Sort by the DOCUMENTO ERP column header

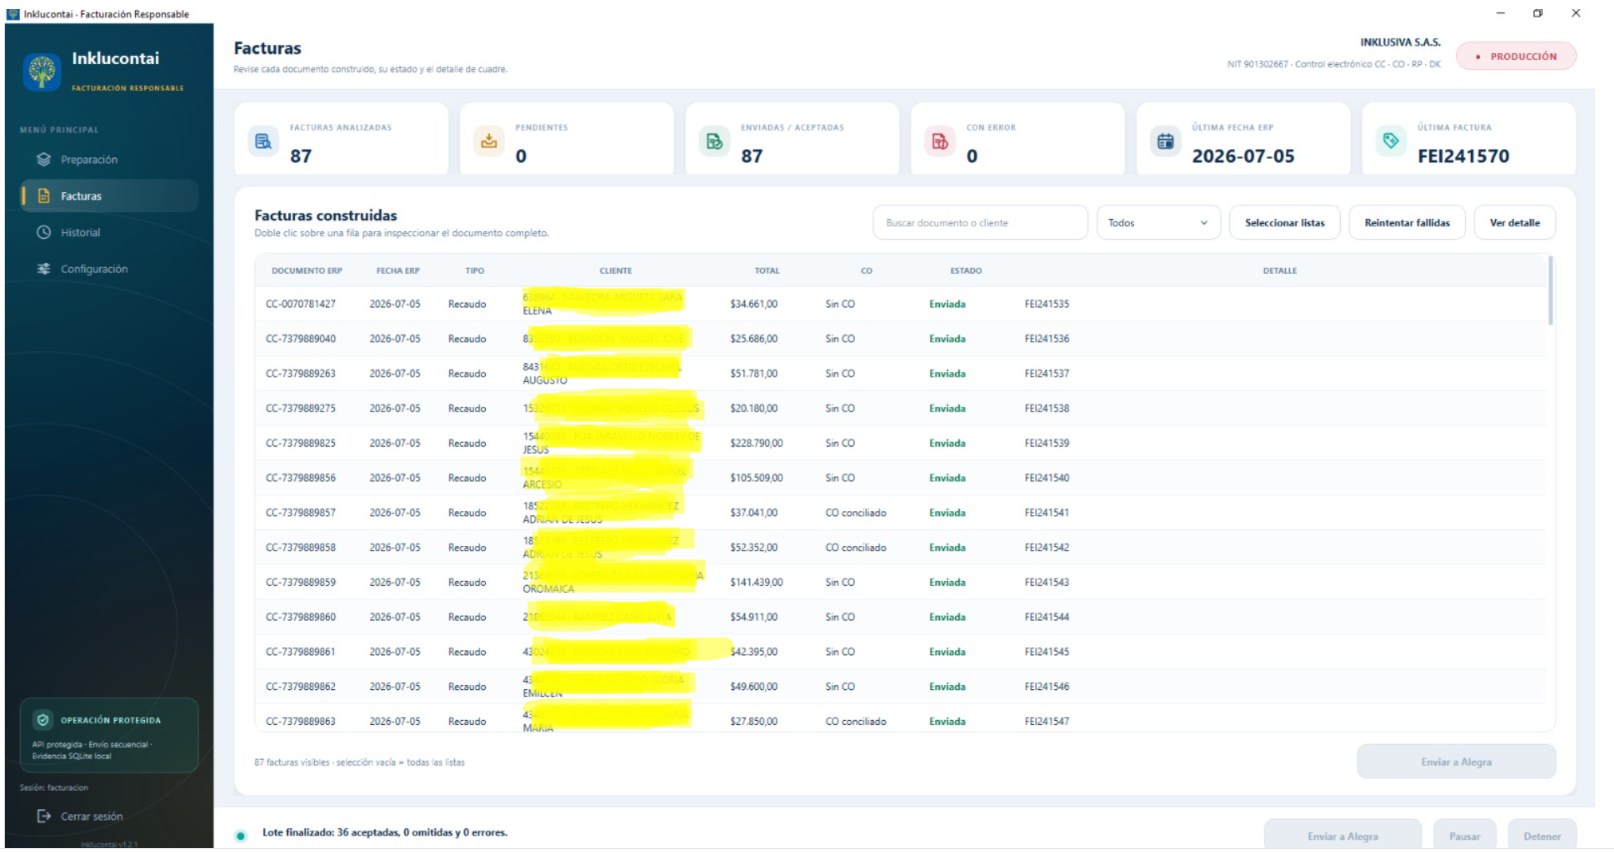[307, 271]
